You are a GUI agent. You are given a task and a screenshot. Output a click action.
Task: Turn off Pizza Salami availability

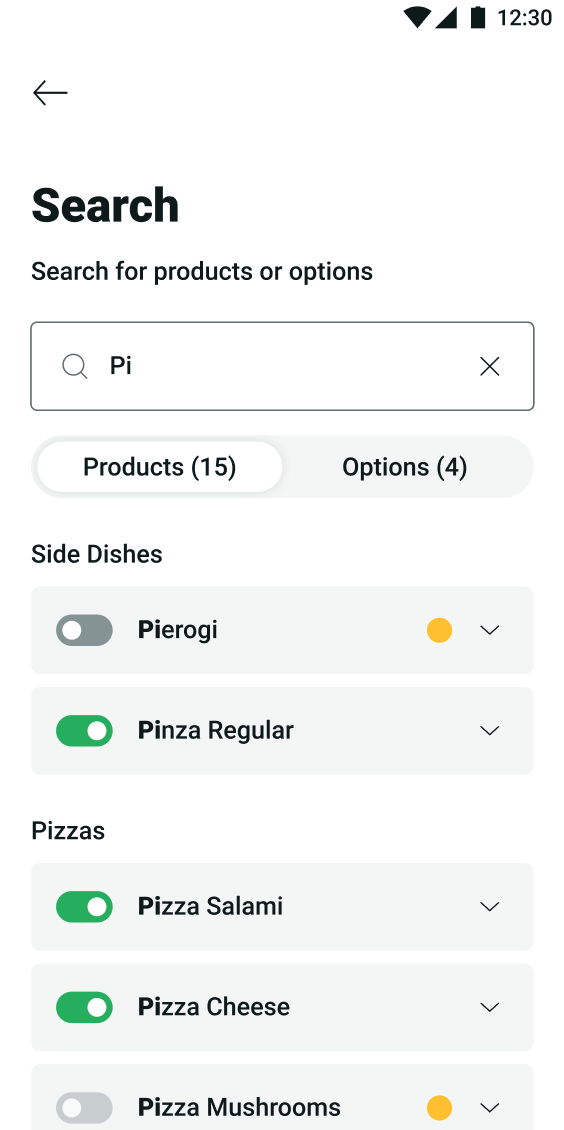click(84, 907)
